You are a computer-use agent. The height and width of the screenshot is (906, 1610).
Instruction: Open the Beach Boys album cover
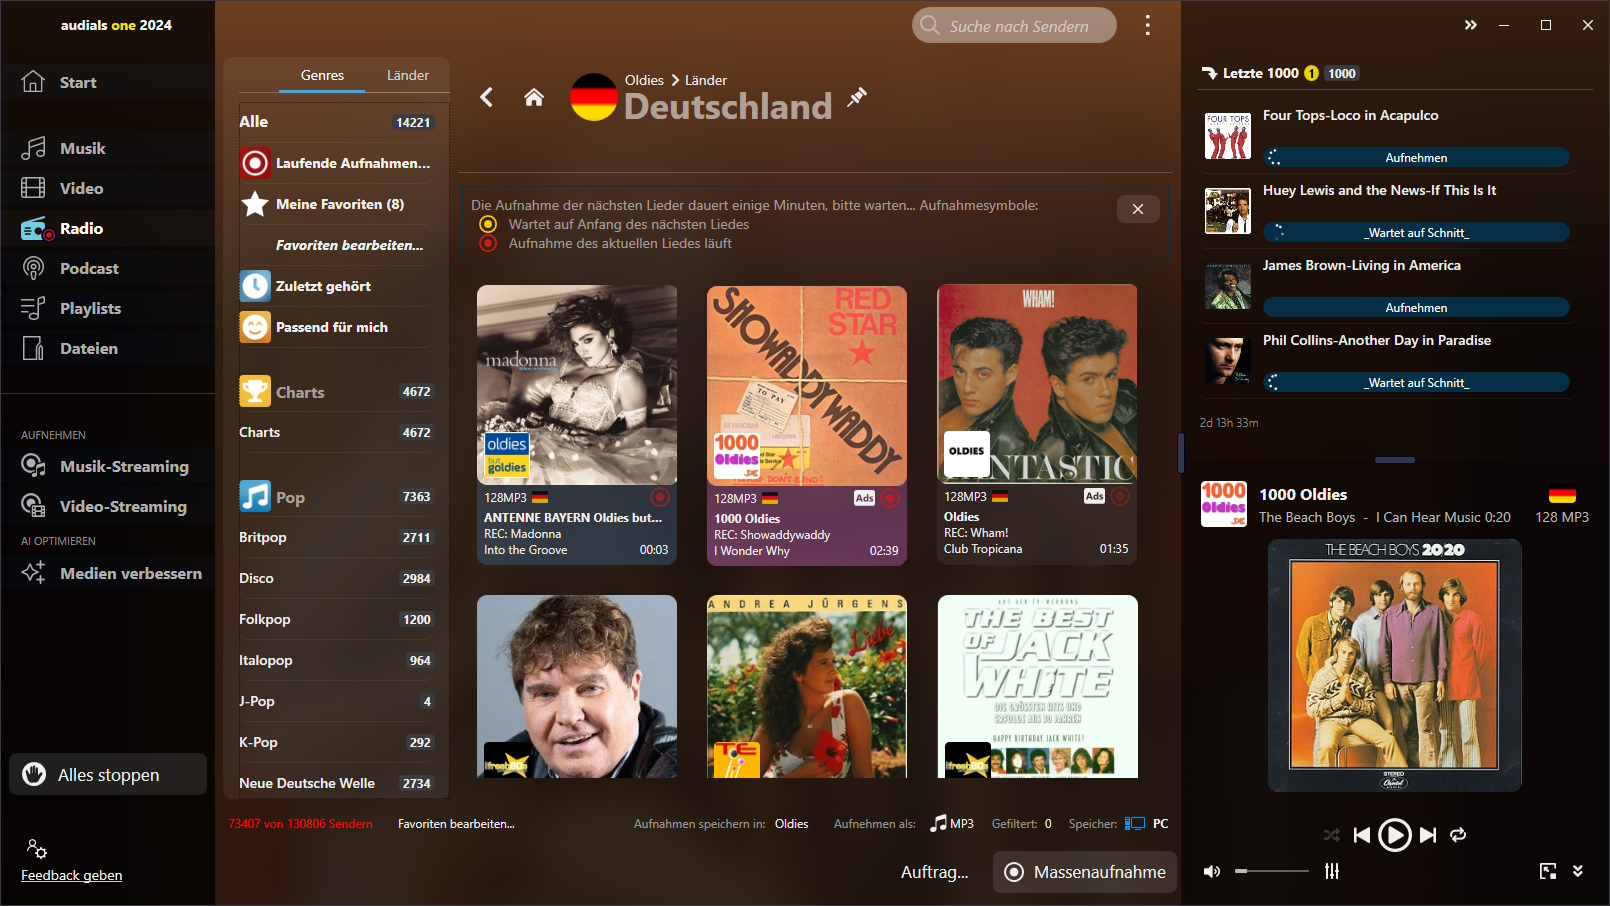[1395, 666]
